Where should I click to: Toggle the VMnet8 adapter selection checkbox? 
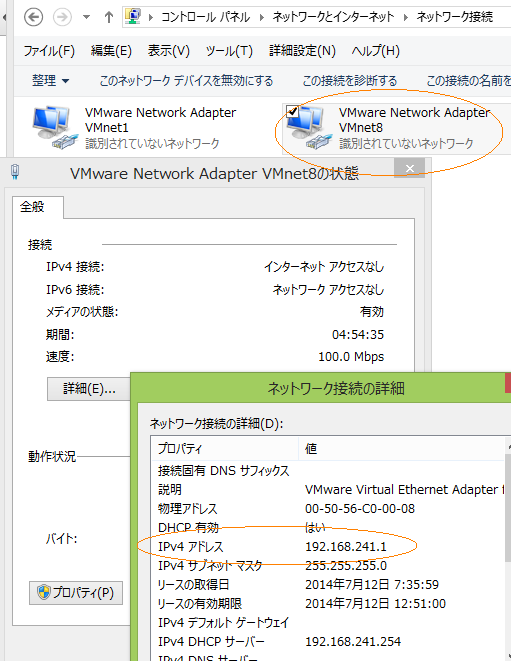(292, 111)
